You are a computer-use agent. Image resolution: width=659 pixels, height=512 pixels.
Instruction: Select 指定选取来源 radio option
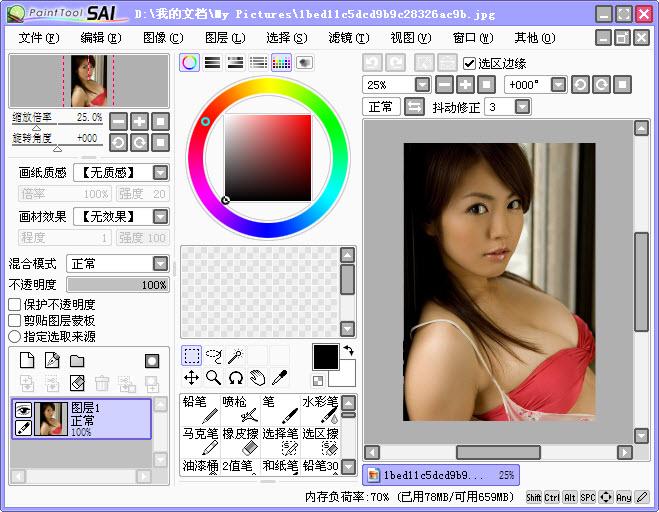pyautogui.click(x=15, y=336)
